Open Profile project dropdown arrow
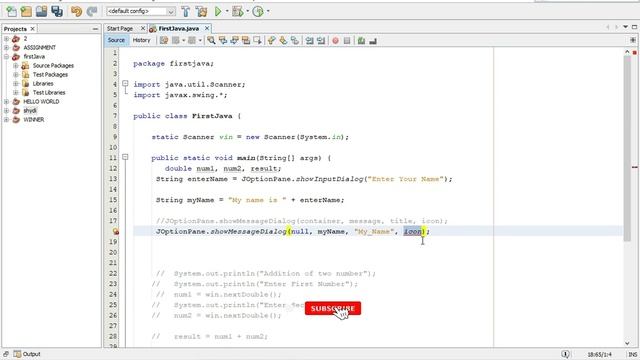 [268, 11]
